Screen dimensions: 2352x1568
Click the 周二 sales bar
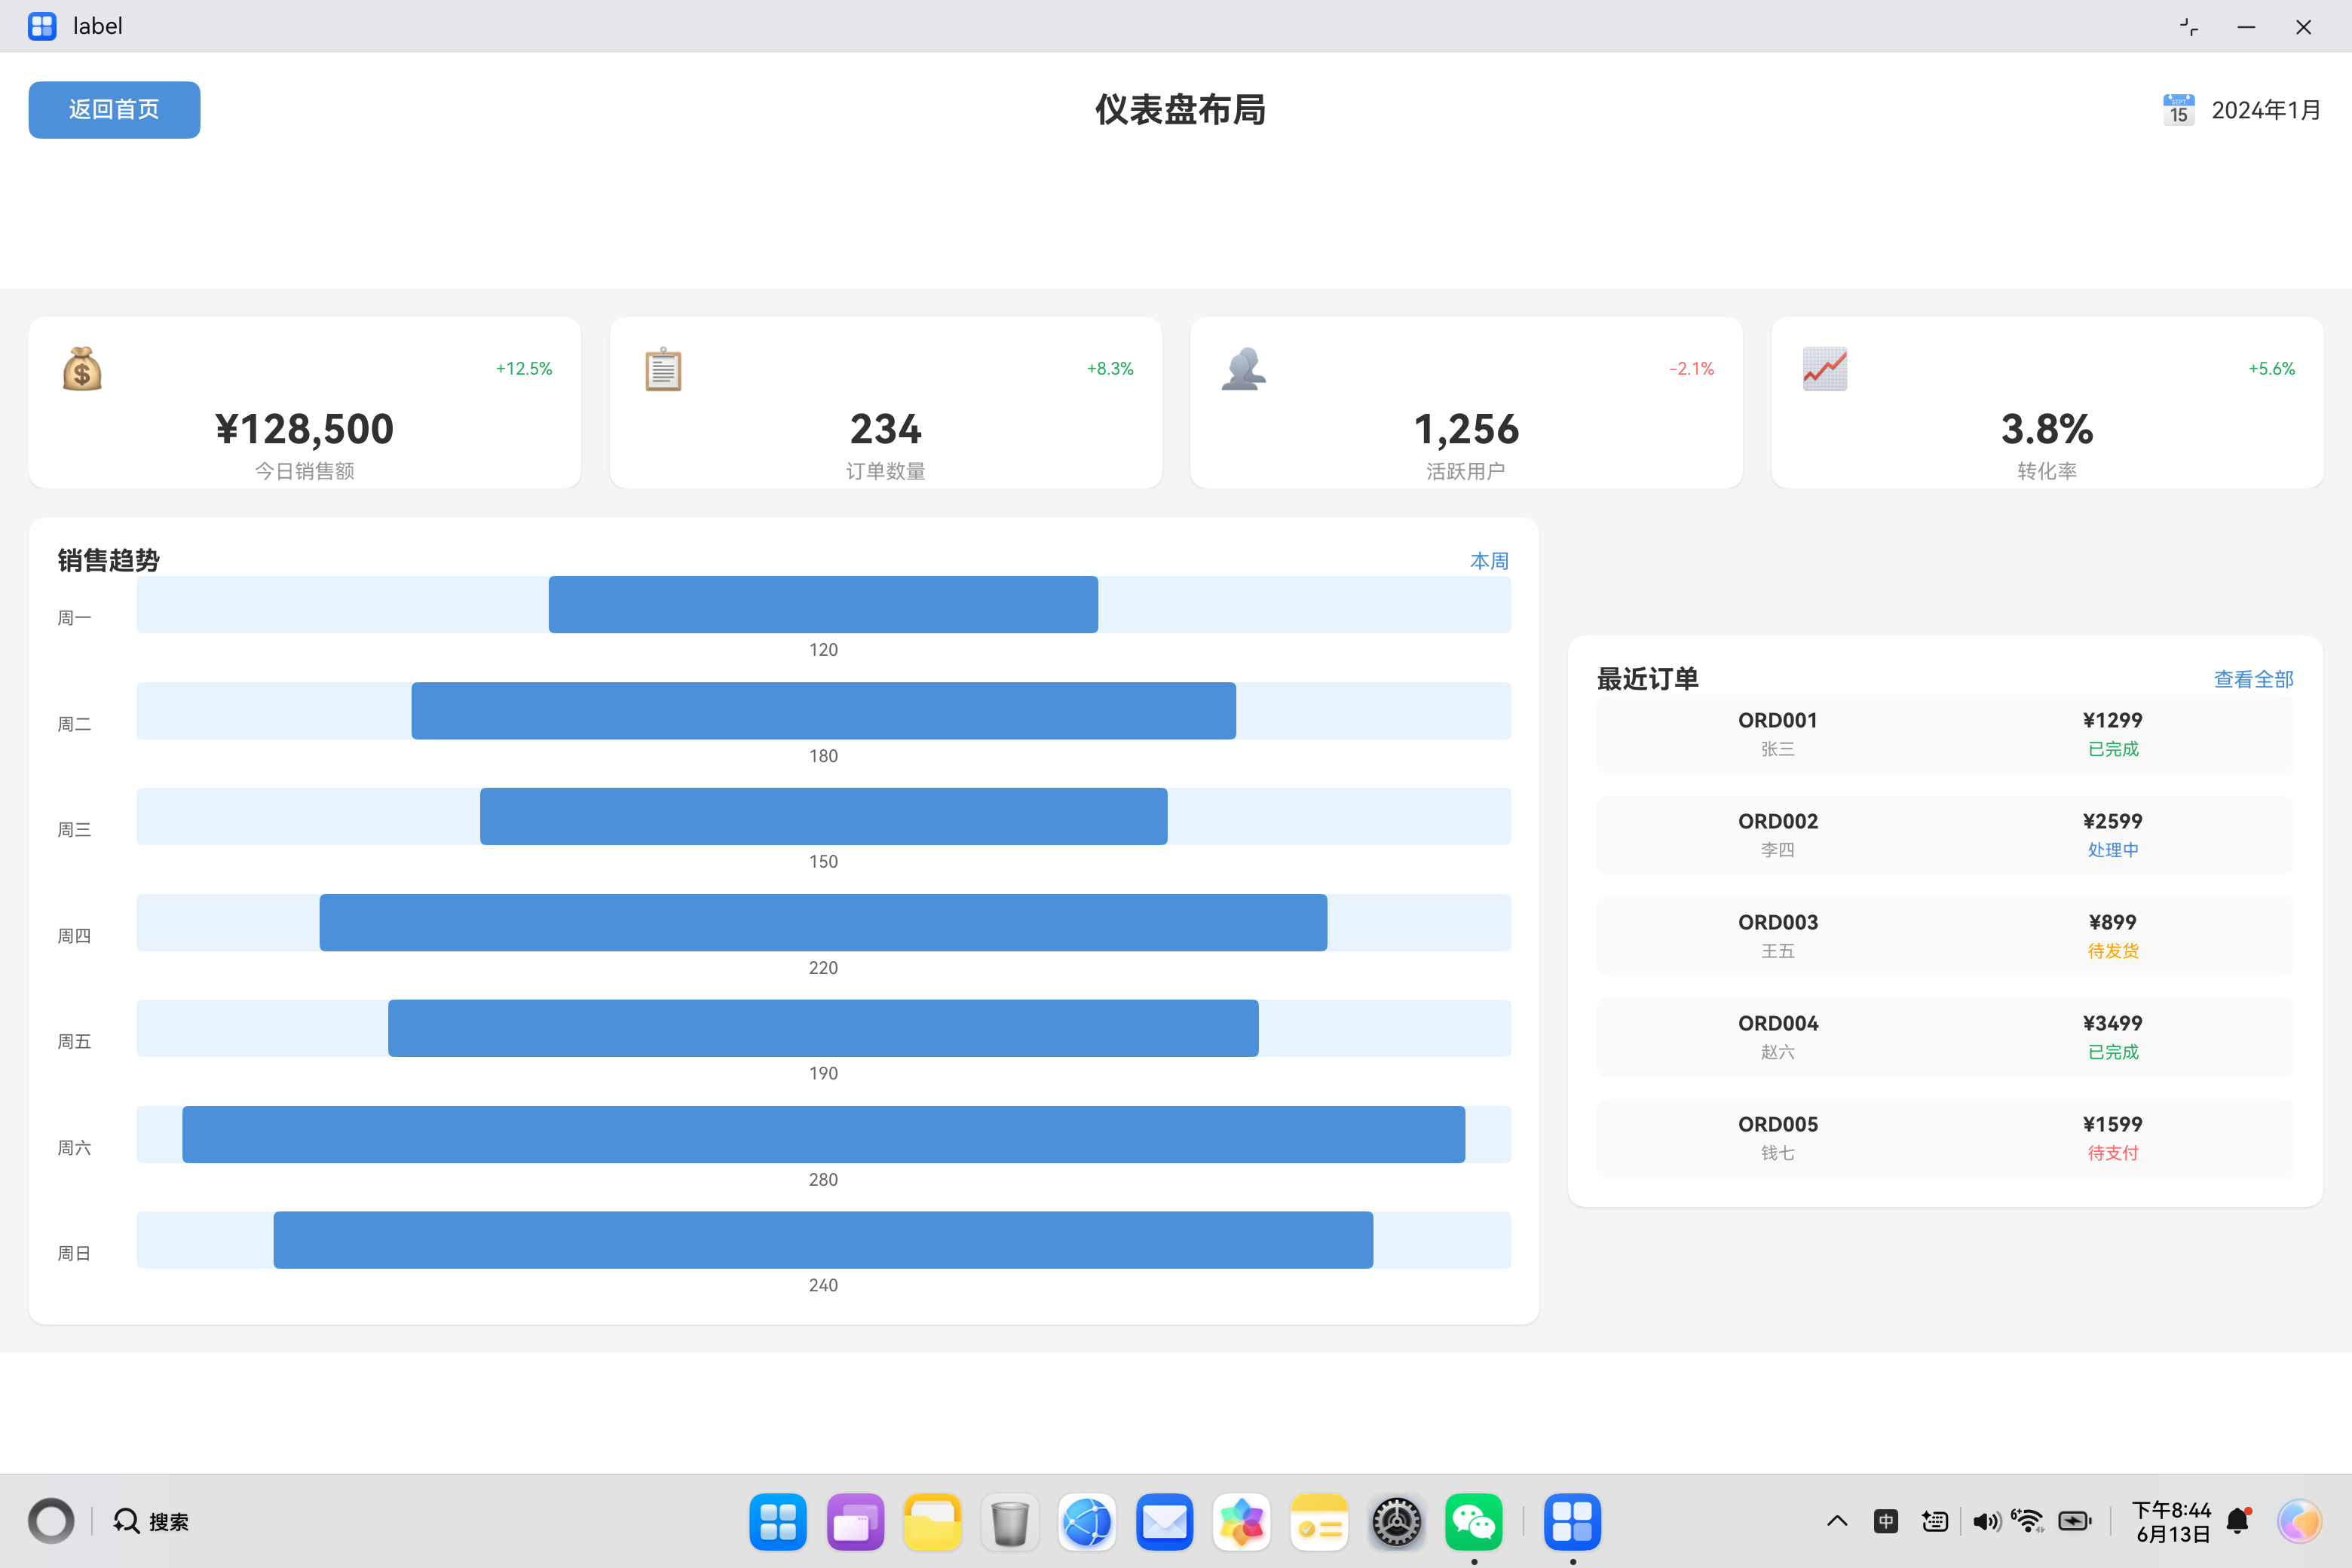tap(823, 710)
